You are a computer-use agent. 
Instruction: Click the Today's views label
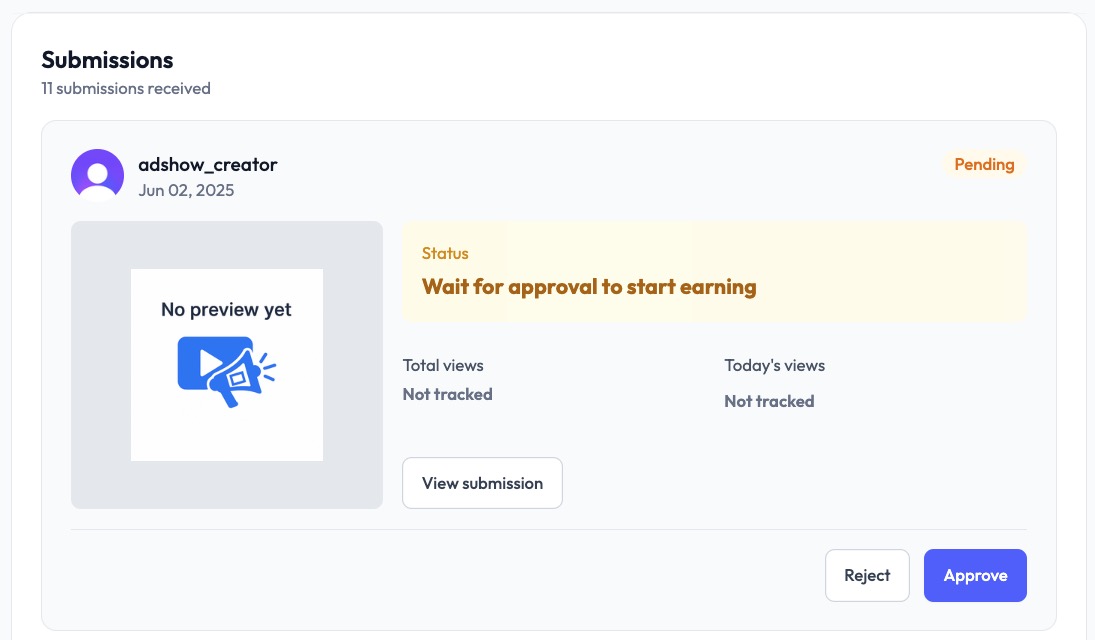774,365
